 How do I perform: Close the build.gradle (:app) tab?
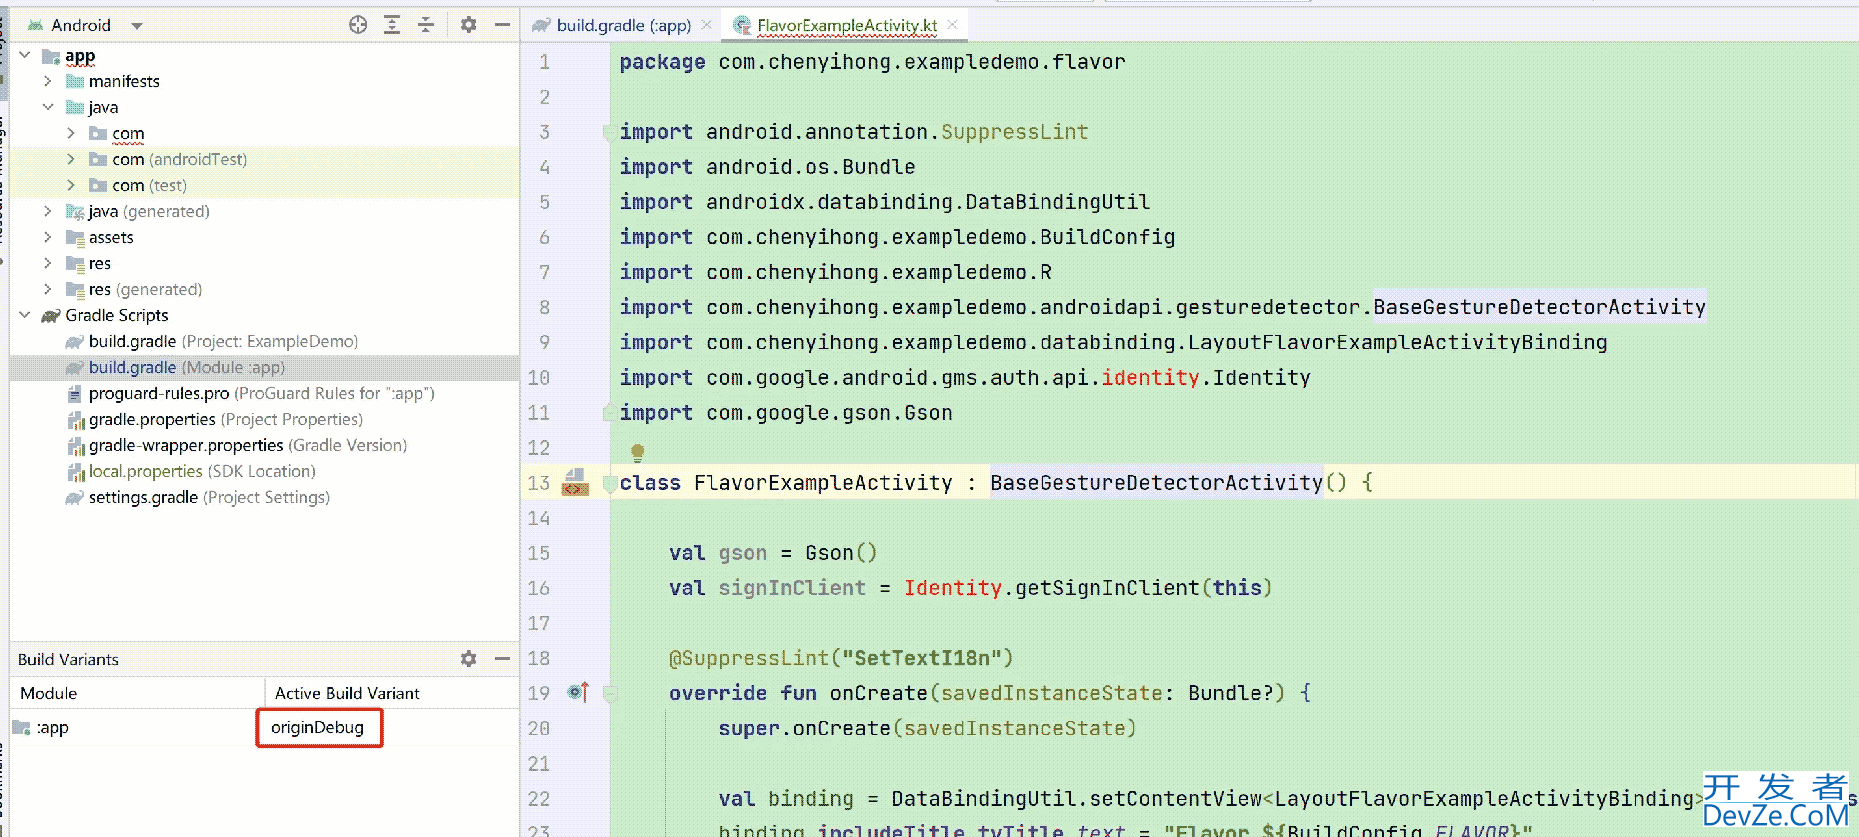(x=707, y=25)
